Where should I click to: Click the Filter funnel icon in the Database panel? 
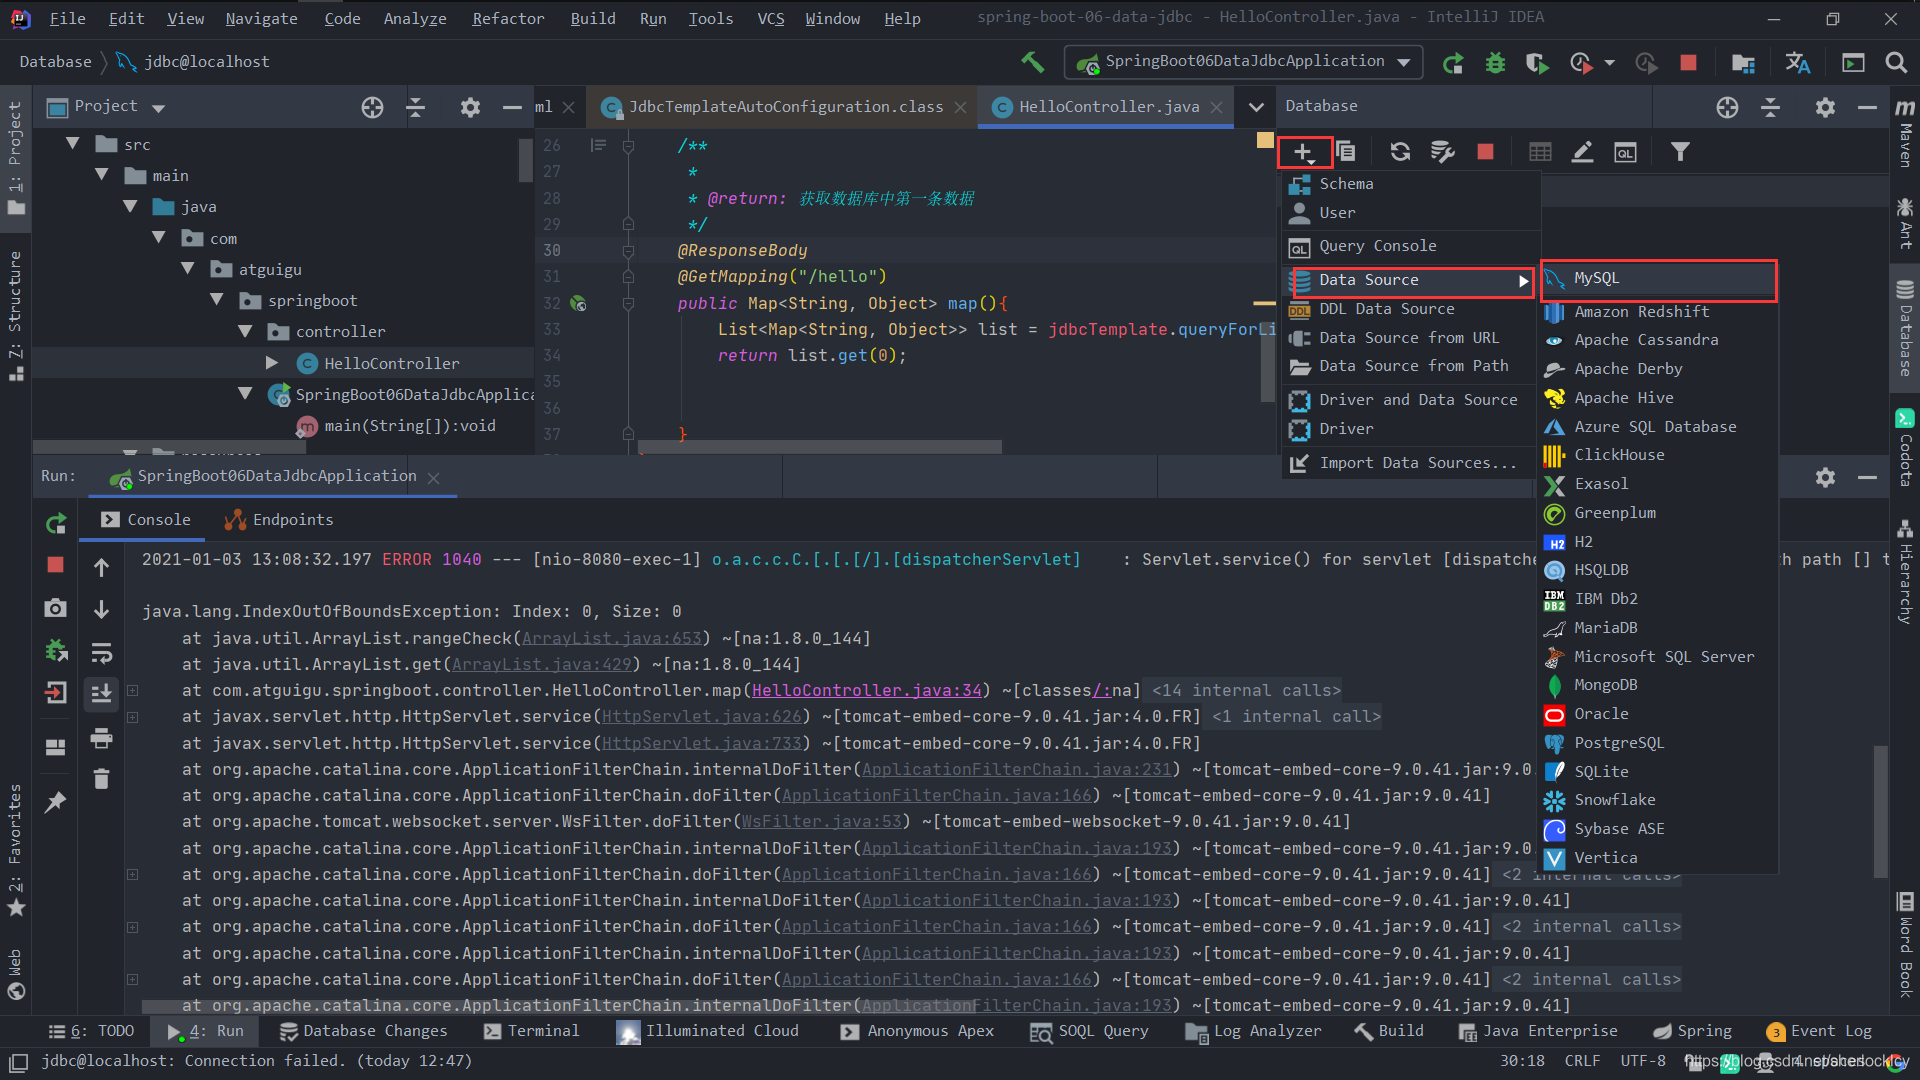click(x=1680, y=152)
